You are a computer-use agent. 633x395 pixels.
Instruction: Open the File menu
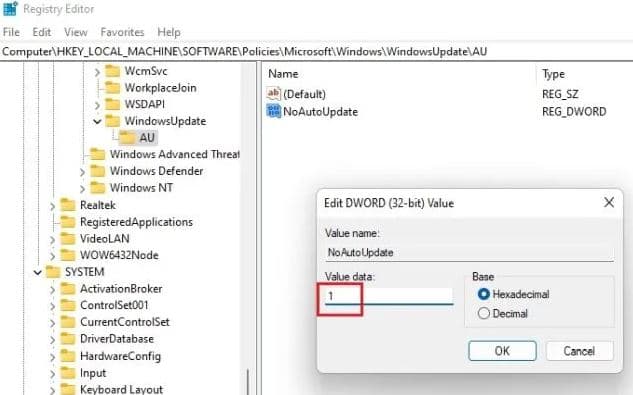tap(11, 32)
